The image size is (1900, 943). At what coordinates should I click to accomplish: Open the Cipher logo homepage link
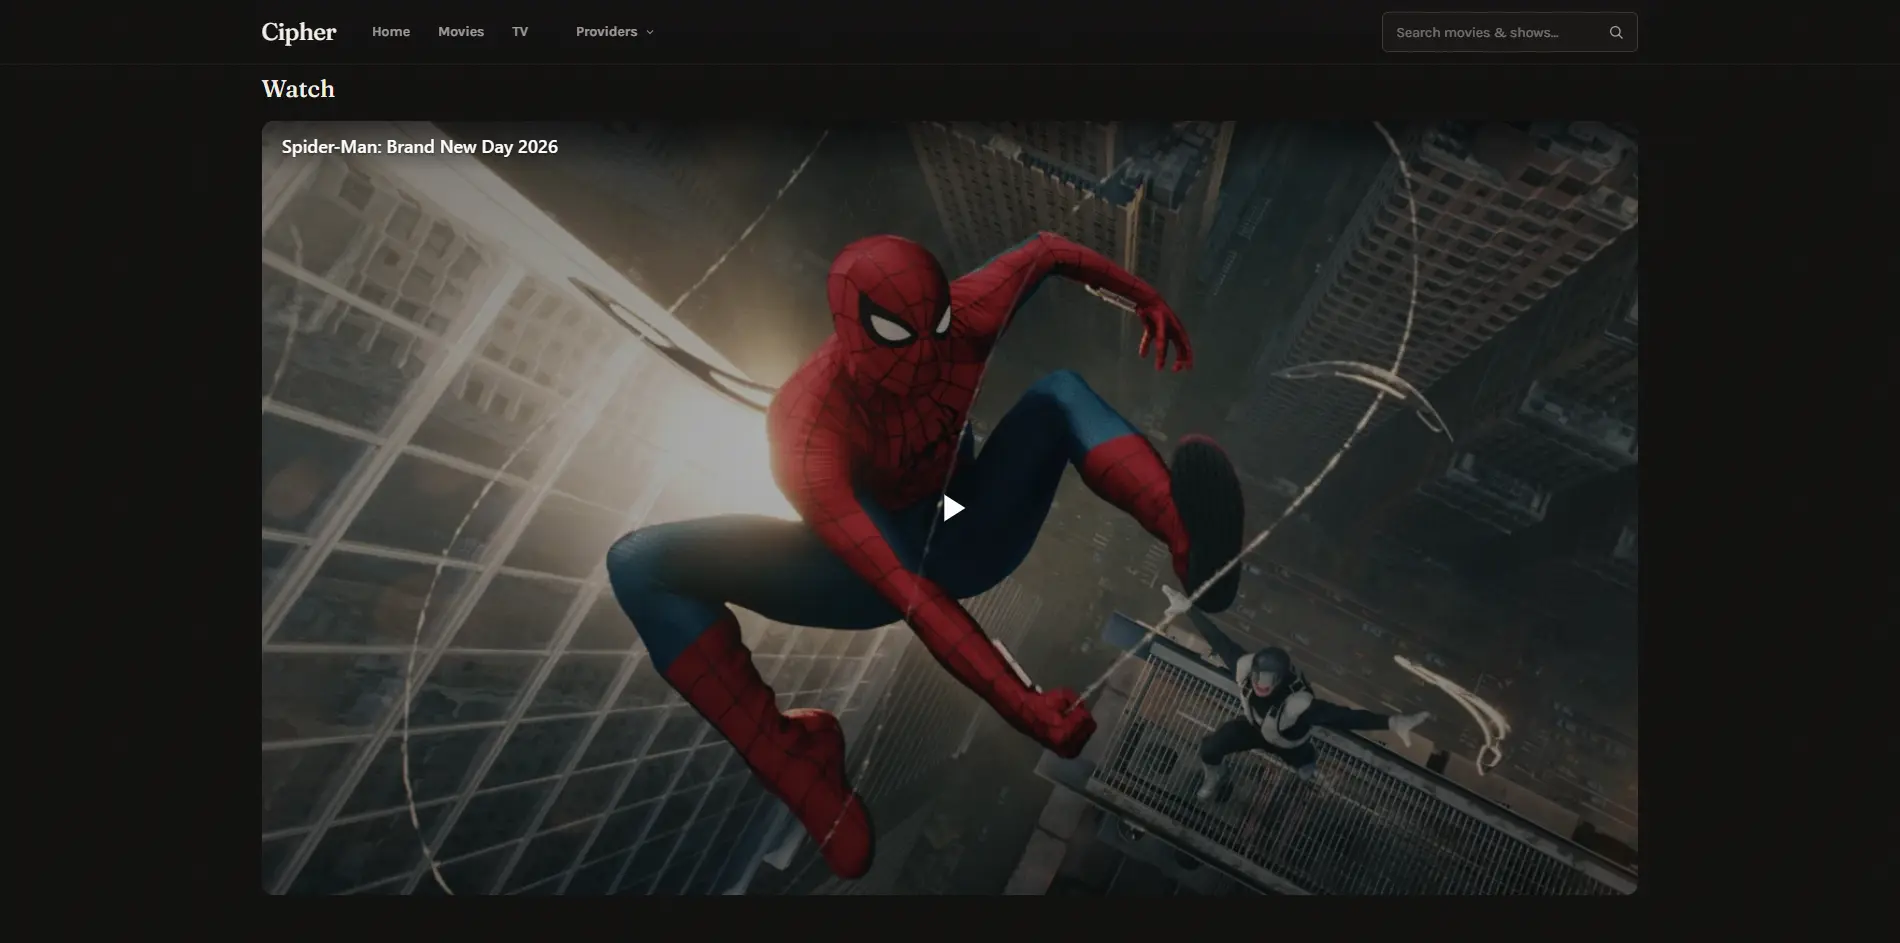point(299,32)
